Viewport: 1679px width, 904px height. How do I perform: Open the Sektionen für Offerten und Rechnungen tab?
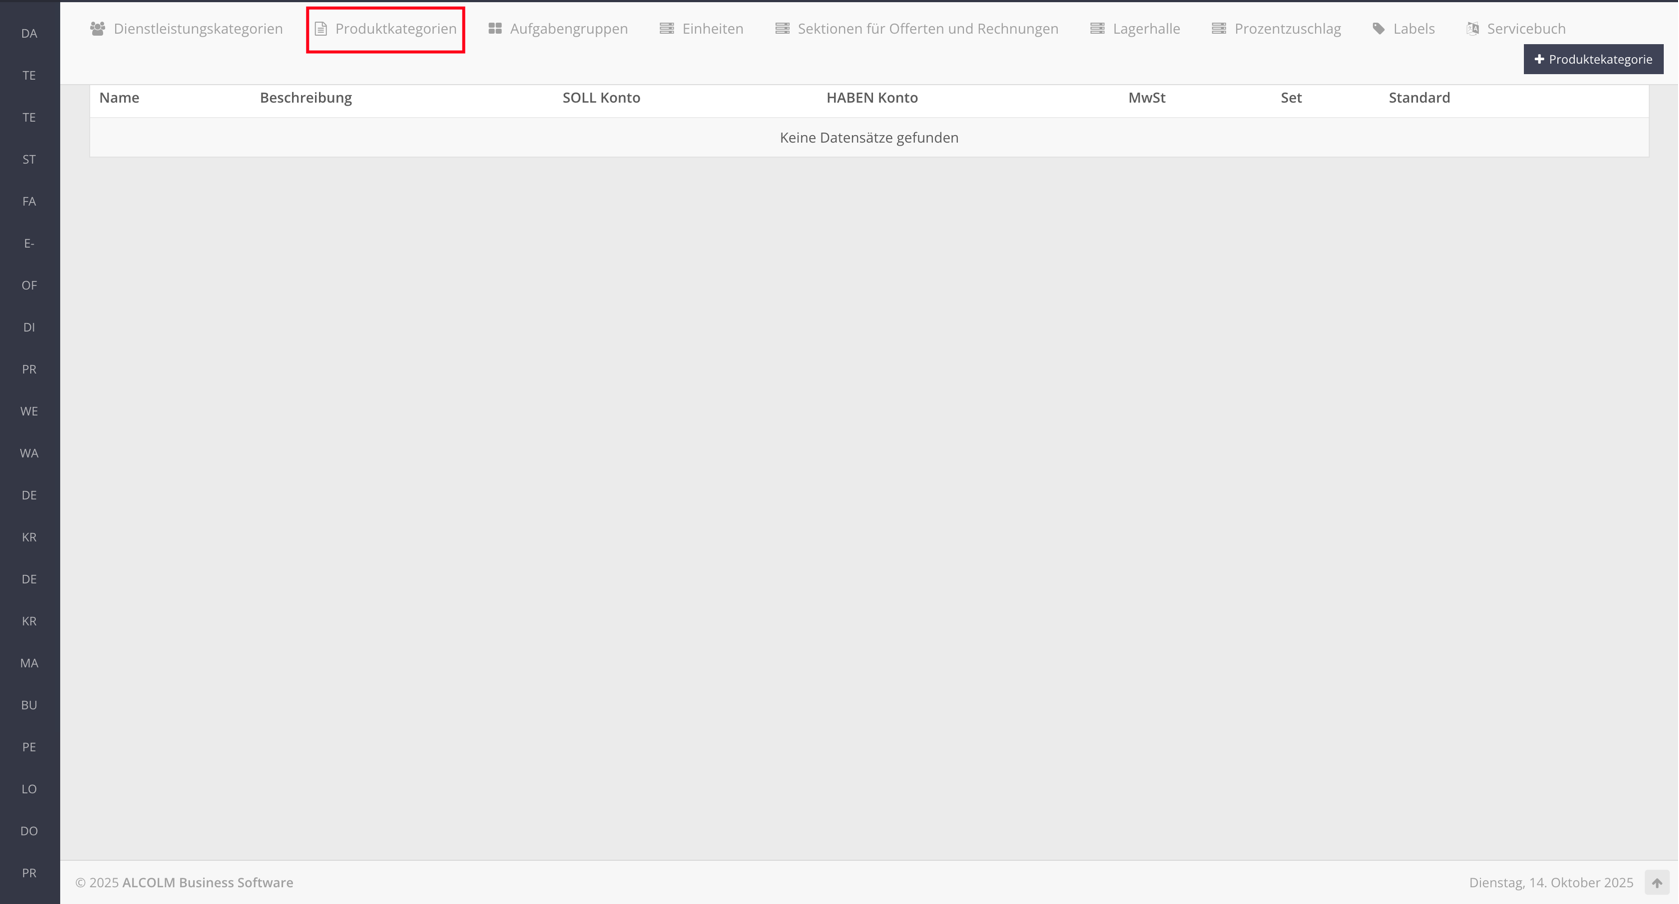coord(927,29)
